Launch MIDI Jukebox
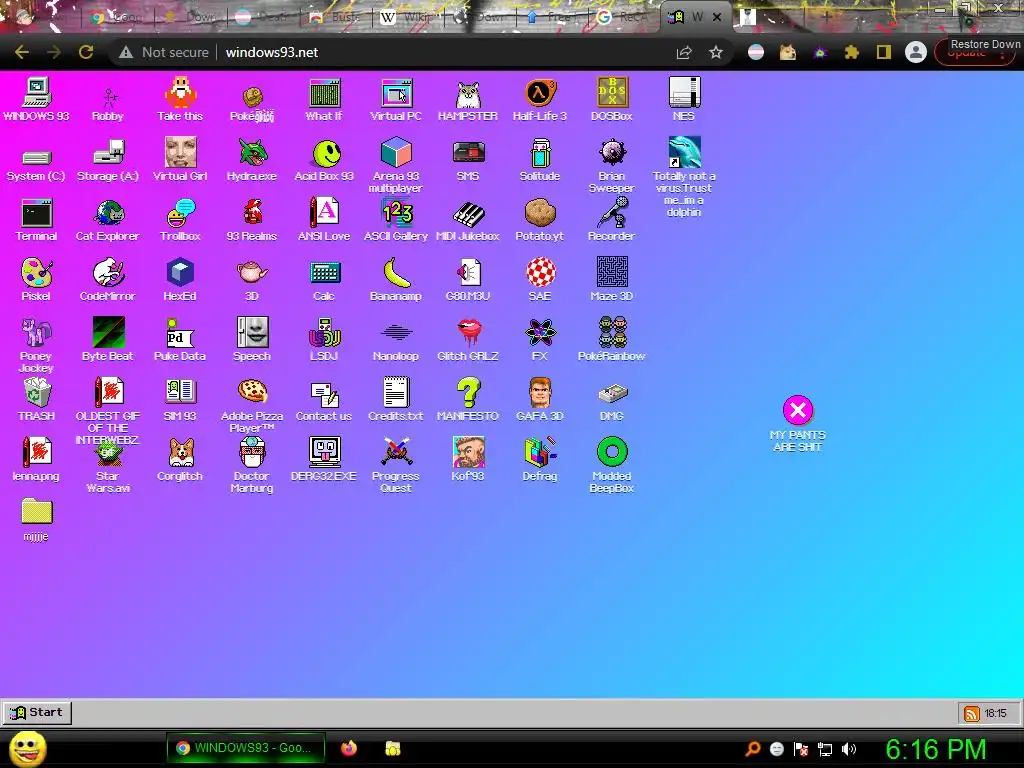The width and height of the screenshot is (1024, 768). pyautogui.click(x=468, y=213)
